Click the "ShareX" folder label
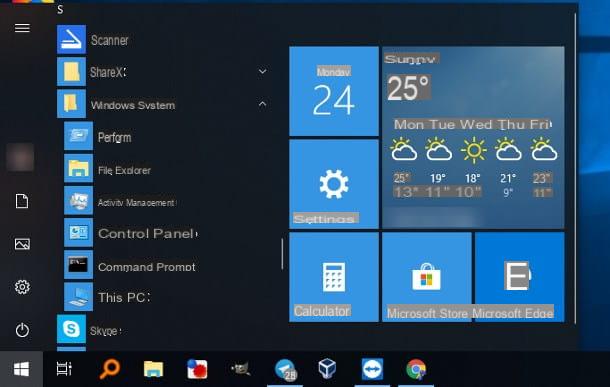The height and width of the screenshot is (387, 610). (107, 72)
